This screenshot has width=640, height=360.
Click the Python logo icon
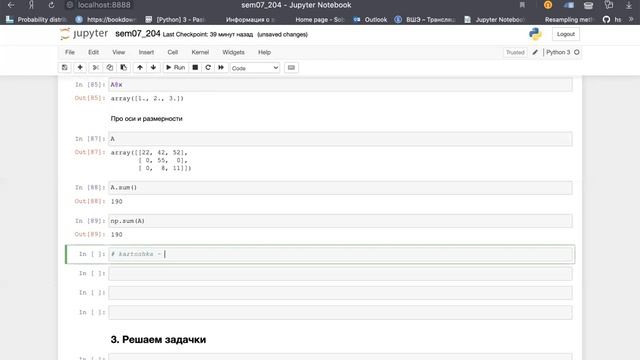535,34
